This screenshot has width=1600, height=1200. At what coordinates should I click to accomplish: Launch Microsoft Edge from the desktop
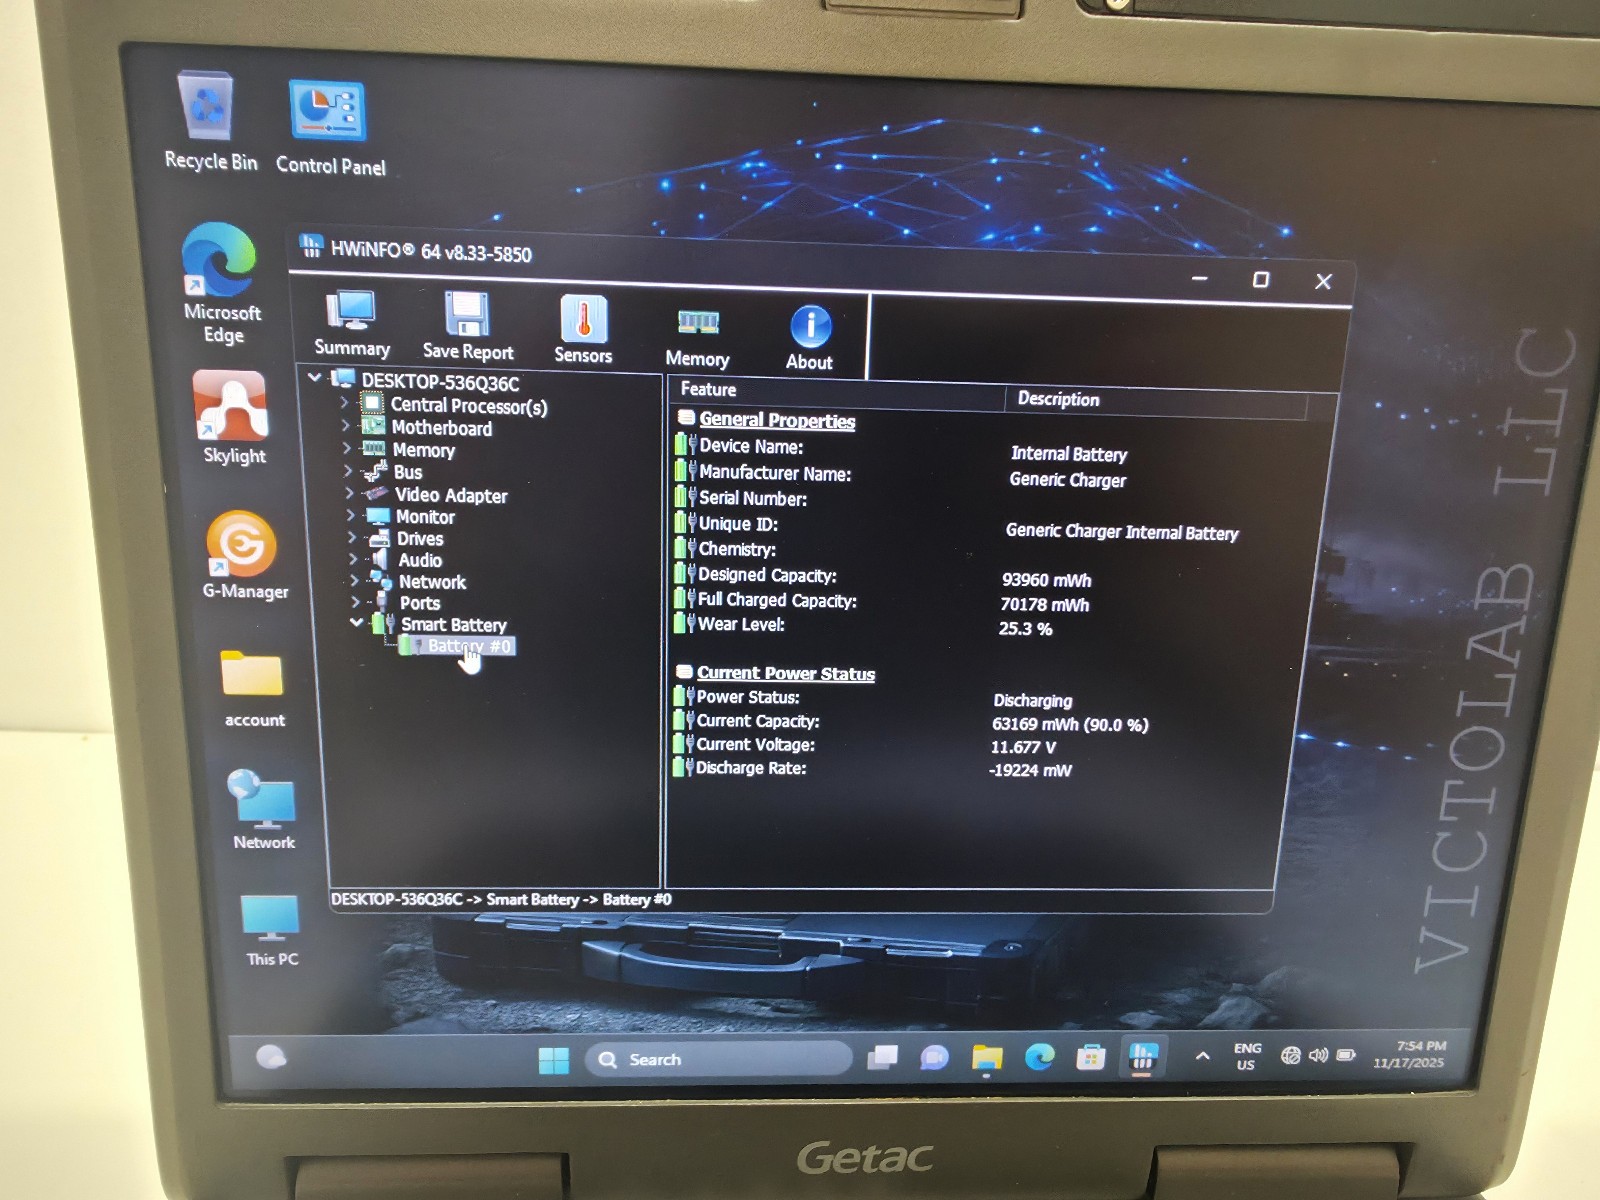(x=221, y=284)
